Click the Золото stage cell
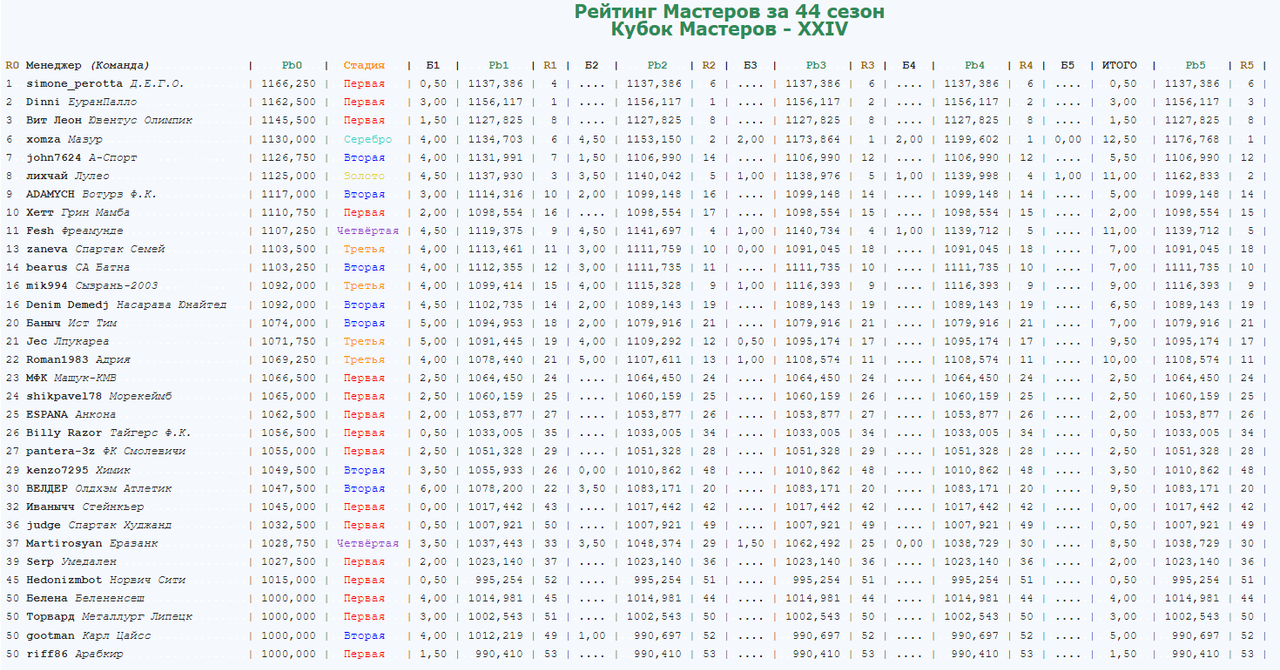 [364, 175]
